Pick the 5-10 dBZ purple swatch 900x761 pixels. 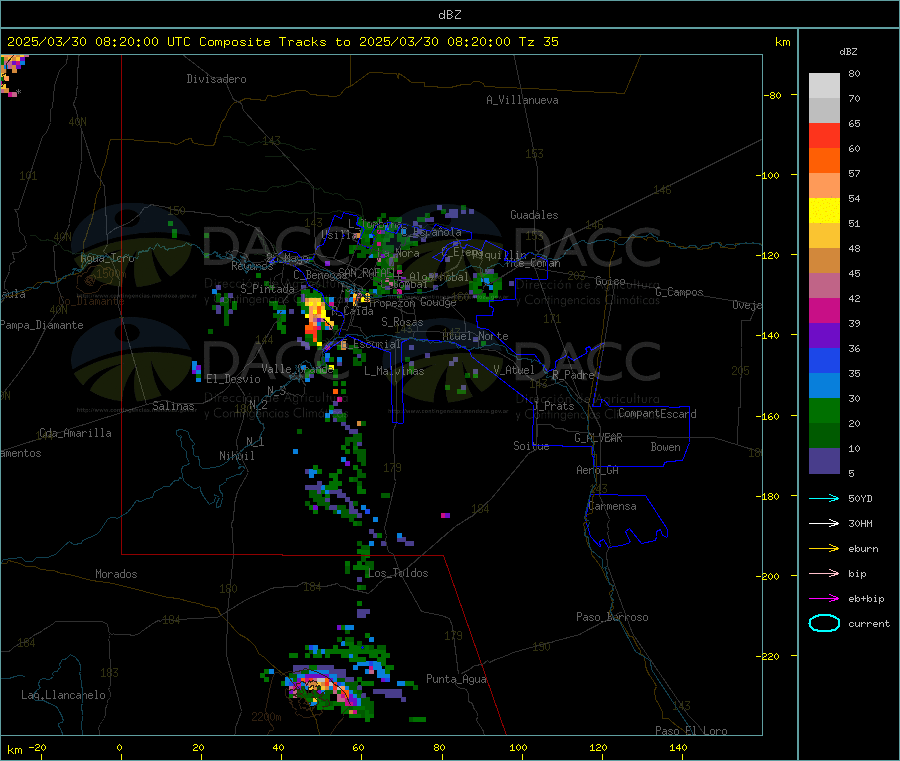[x=824, y=461]
